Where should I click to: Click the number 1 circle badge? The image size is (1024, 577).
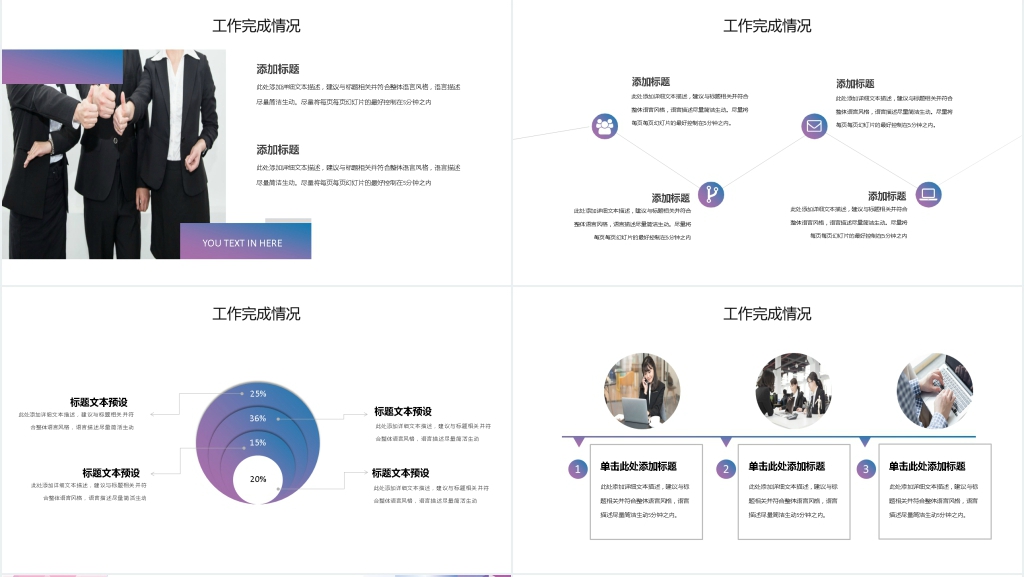pyautogui.click(x=578, y=469)
